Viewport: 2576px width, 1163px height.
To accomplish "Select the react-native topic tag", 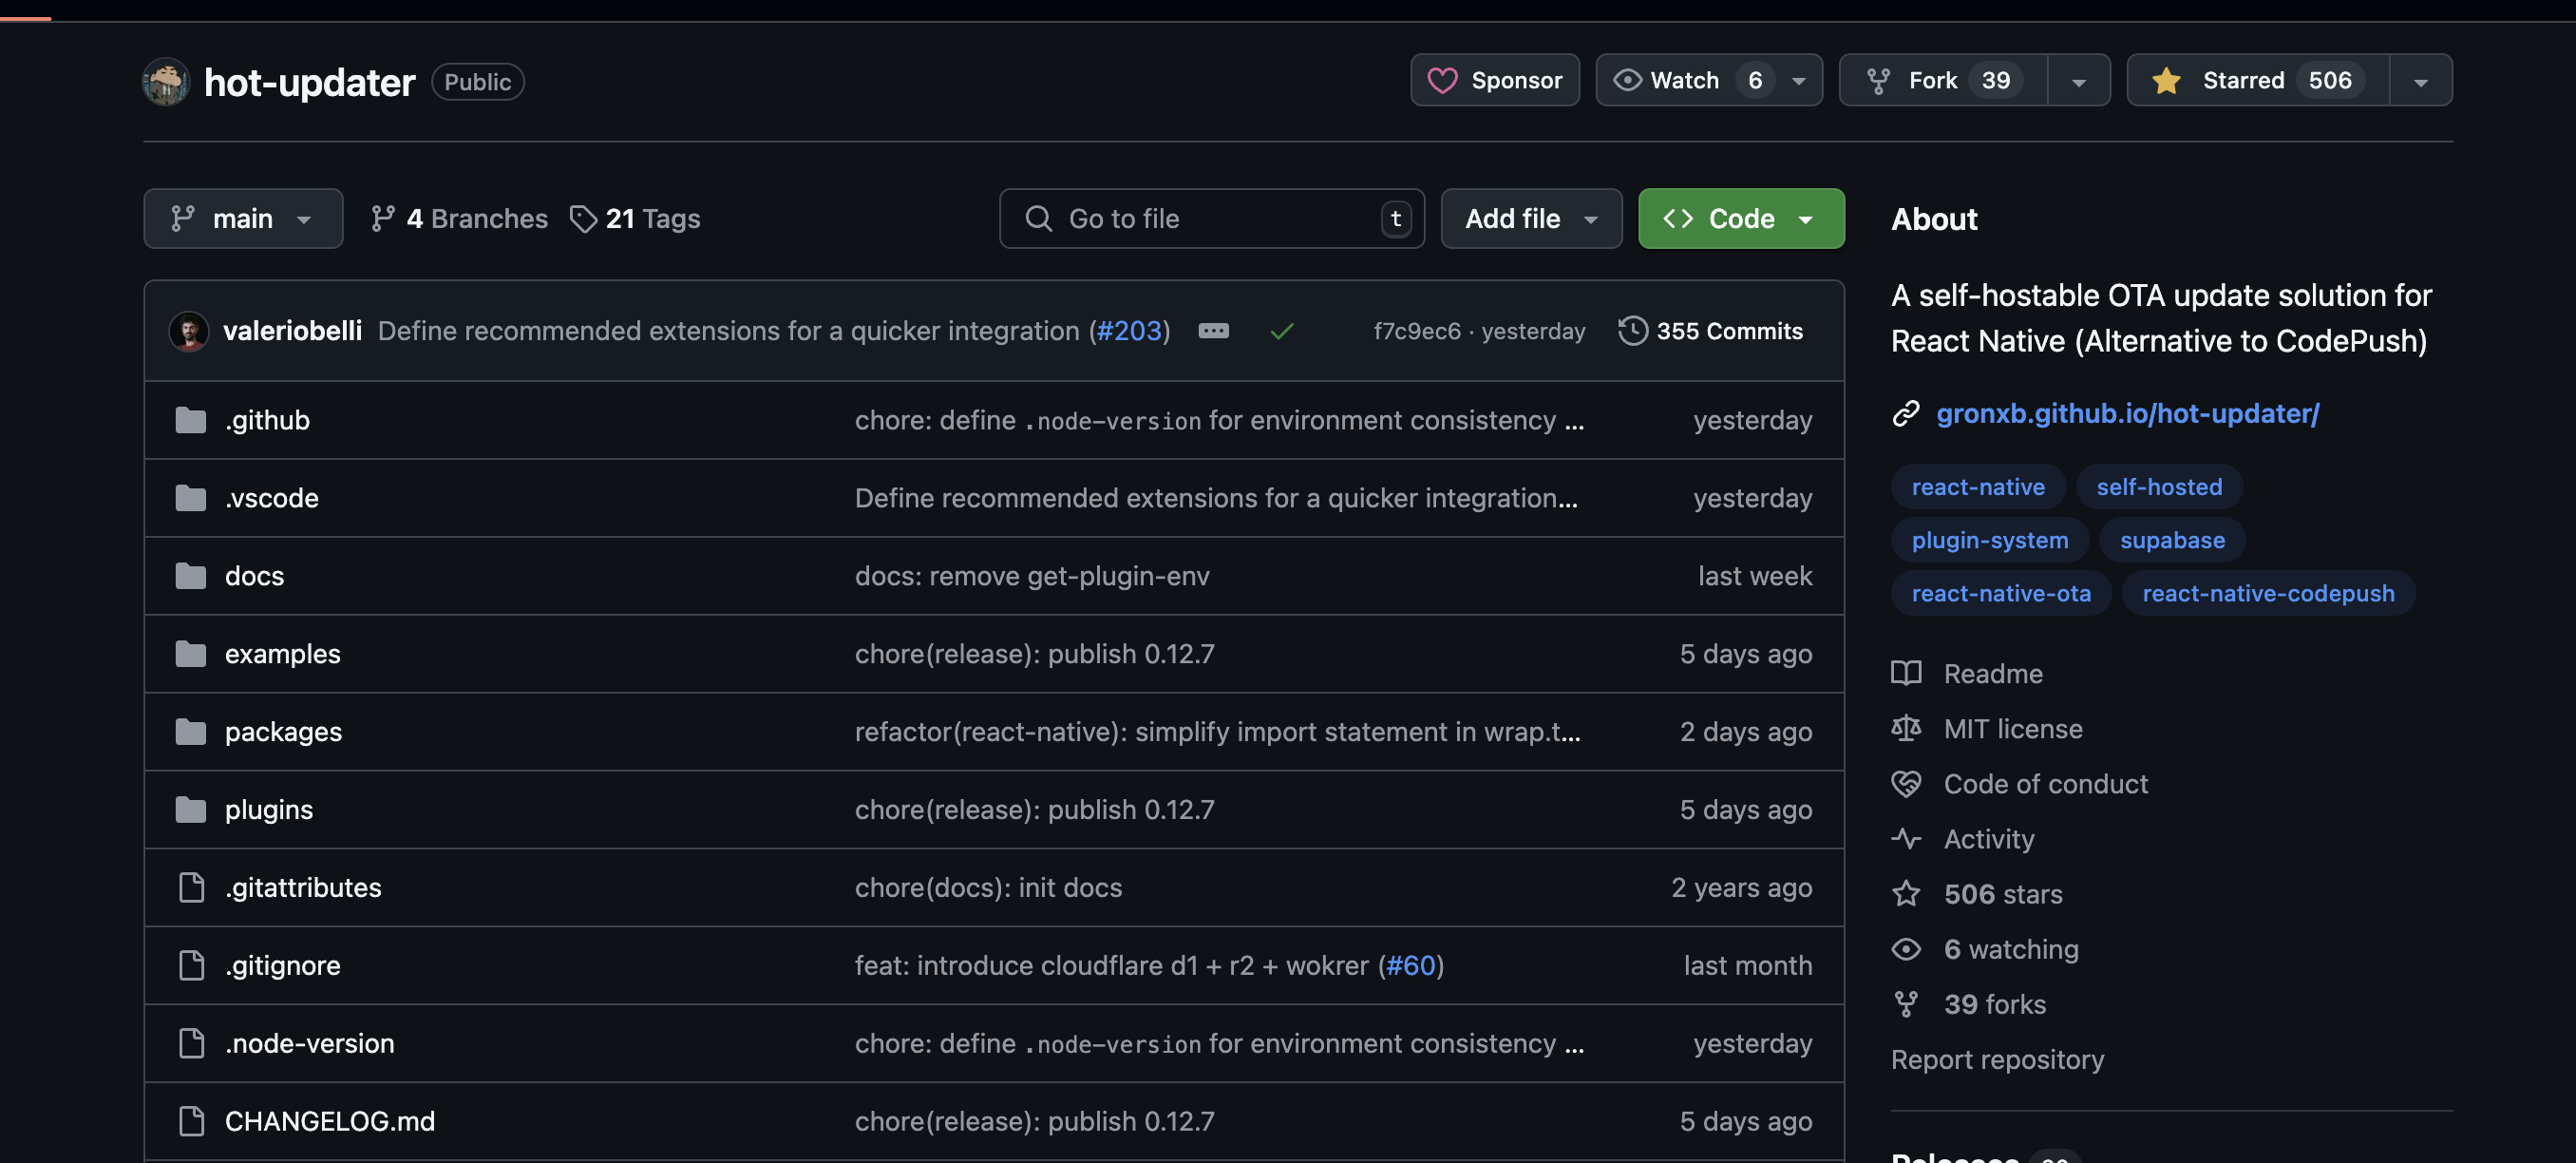I will tap(1977, 487).
